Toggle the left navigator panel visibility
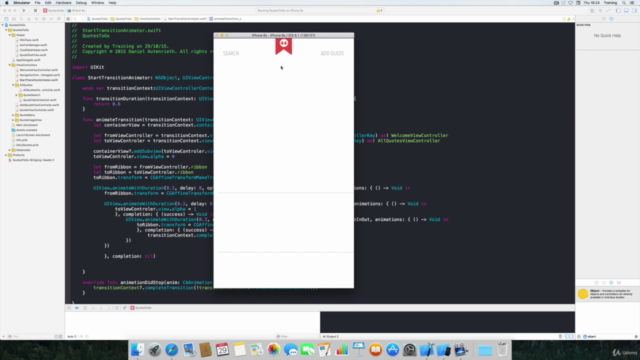The width and height of the screenshot is (640, 360). click(618, 11)
